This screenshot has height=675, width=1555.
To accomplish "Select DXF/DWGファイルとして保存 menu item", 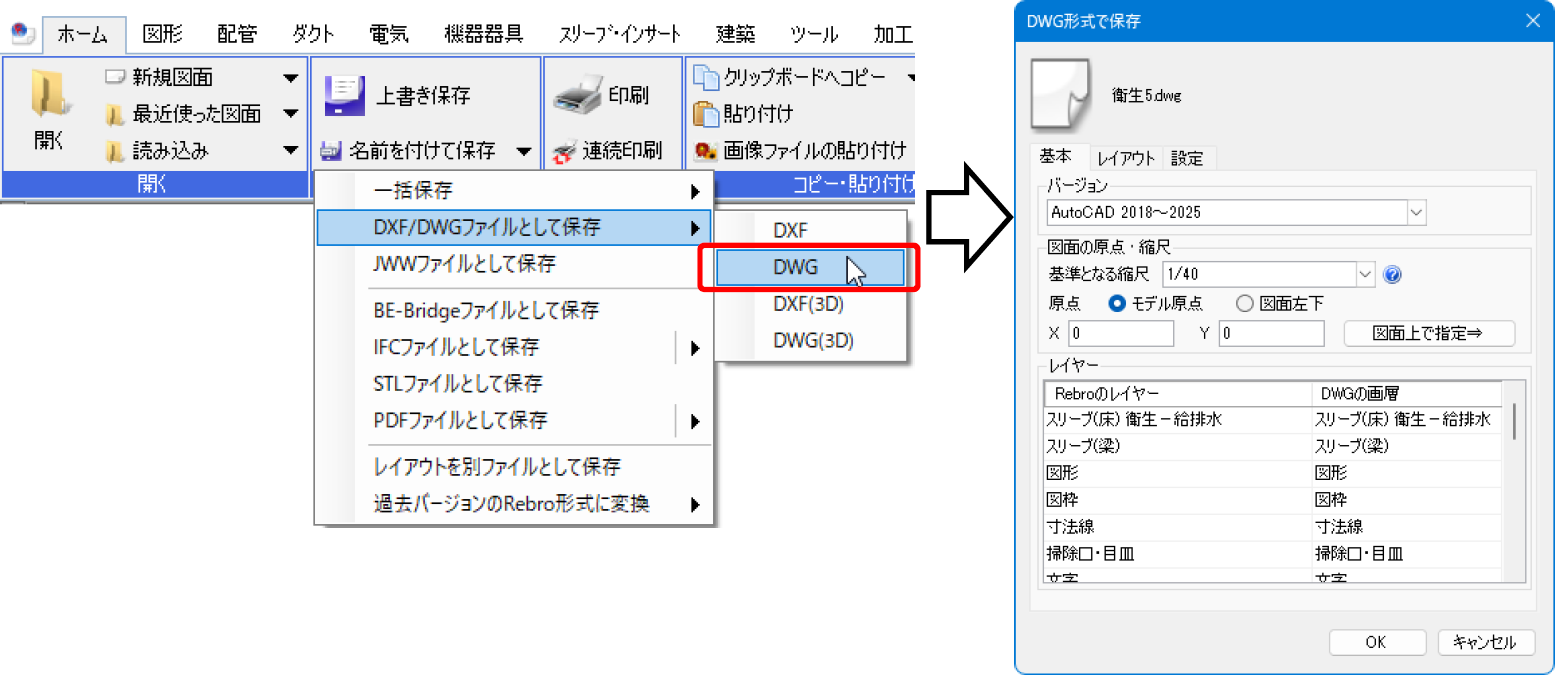I will pyautogui.click(x=514, y=227).
